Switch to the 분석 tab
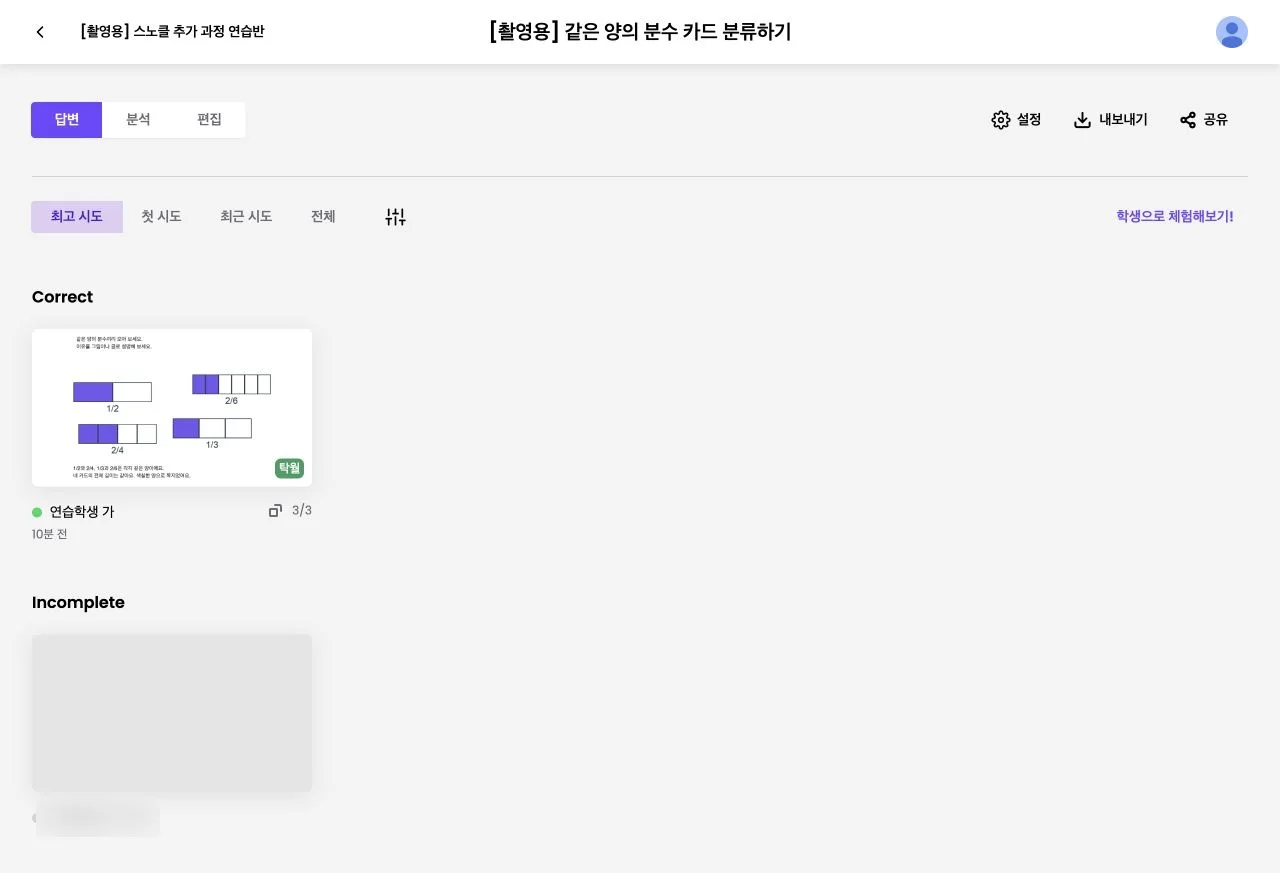 [138, 120]
